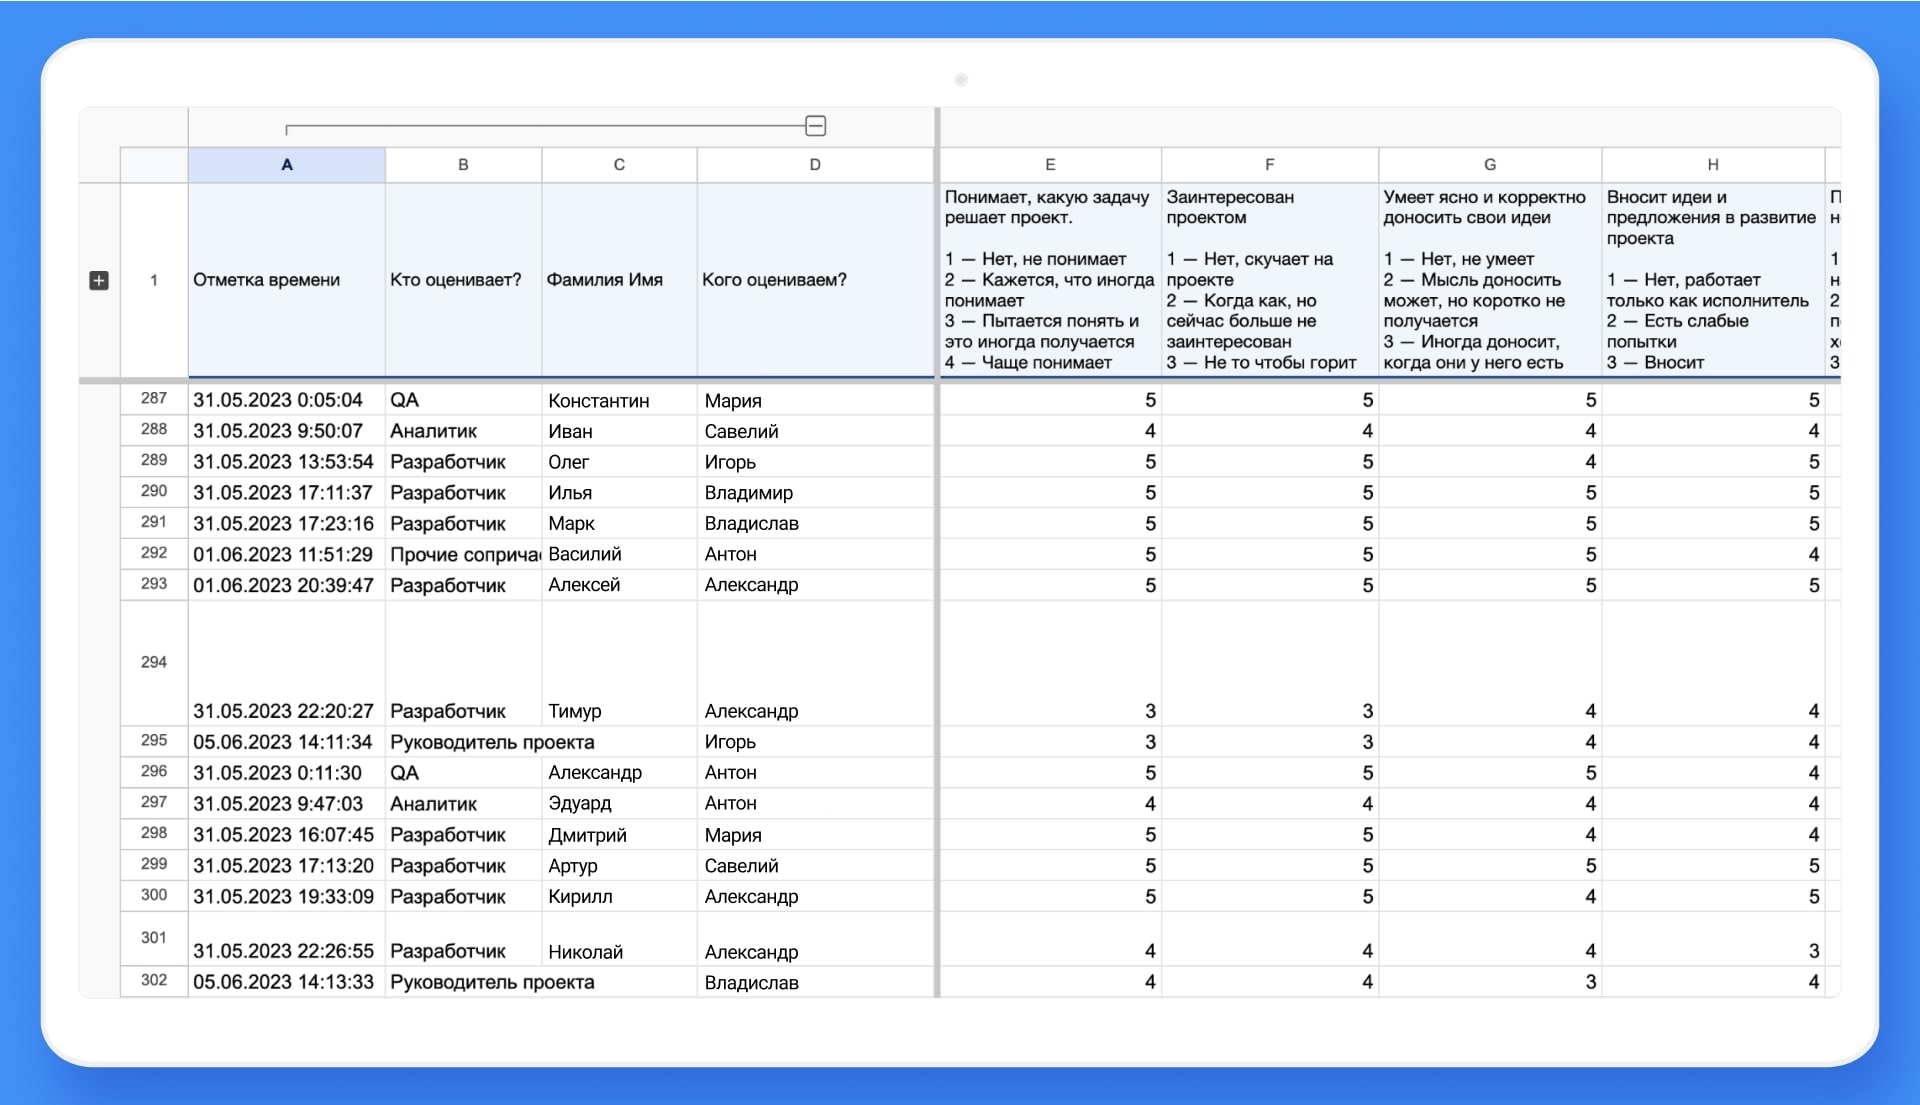The height and width of the screenshot is (1105, 1920).
Task: Select 'Руководитель проекта' in row 295
Action: 492,742
